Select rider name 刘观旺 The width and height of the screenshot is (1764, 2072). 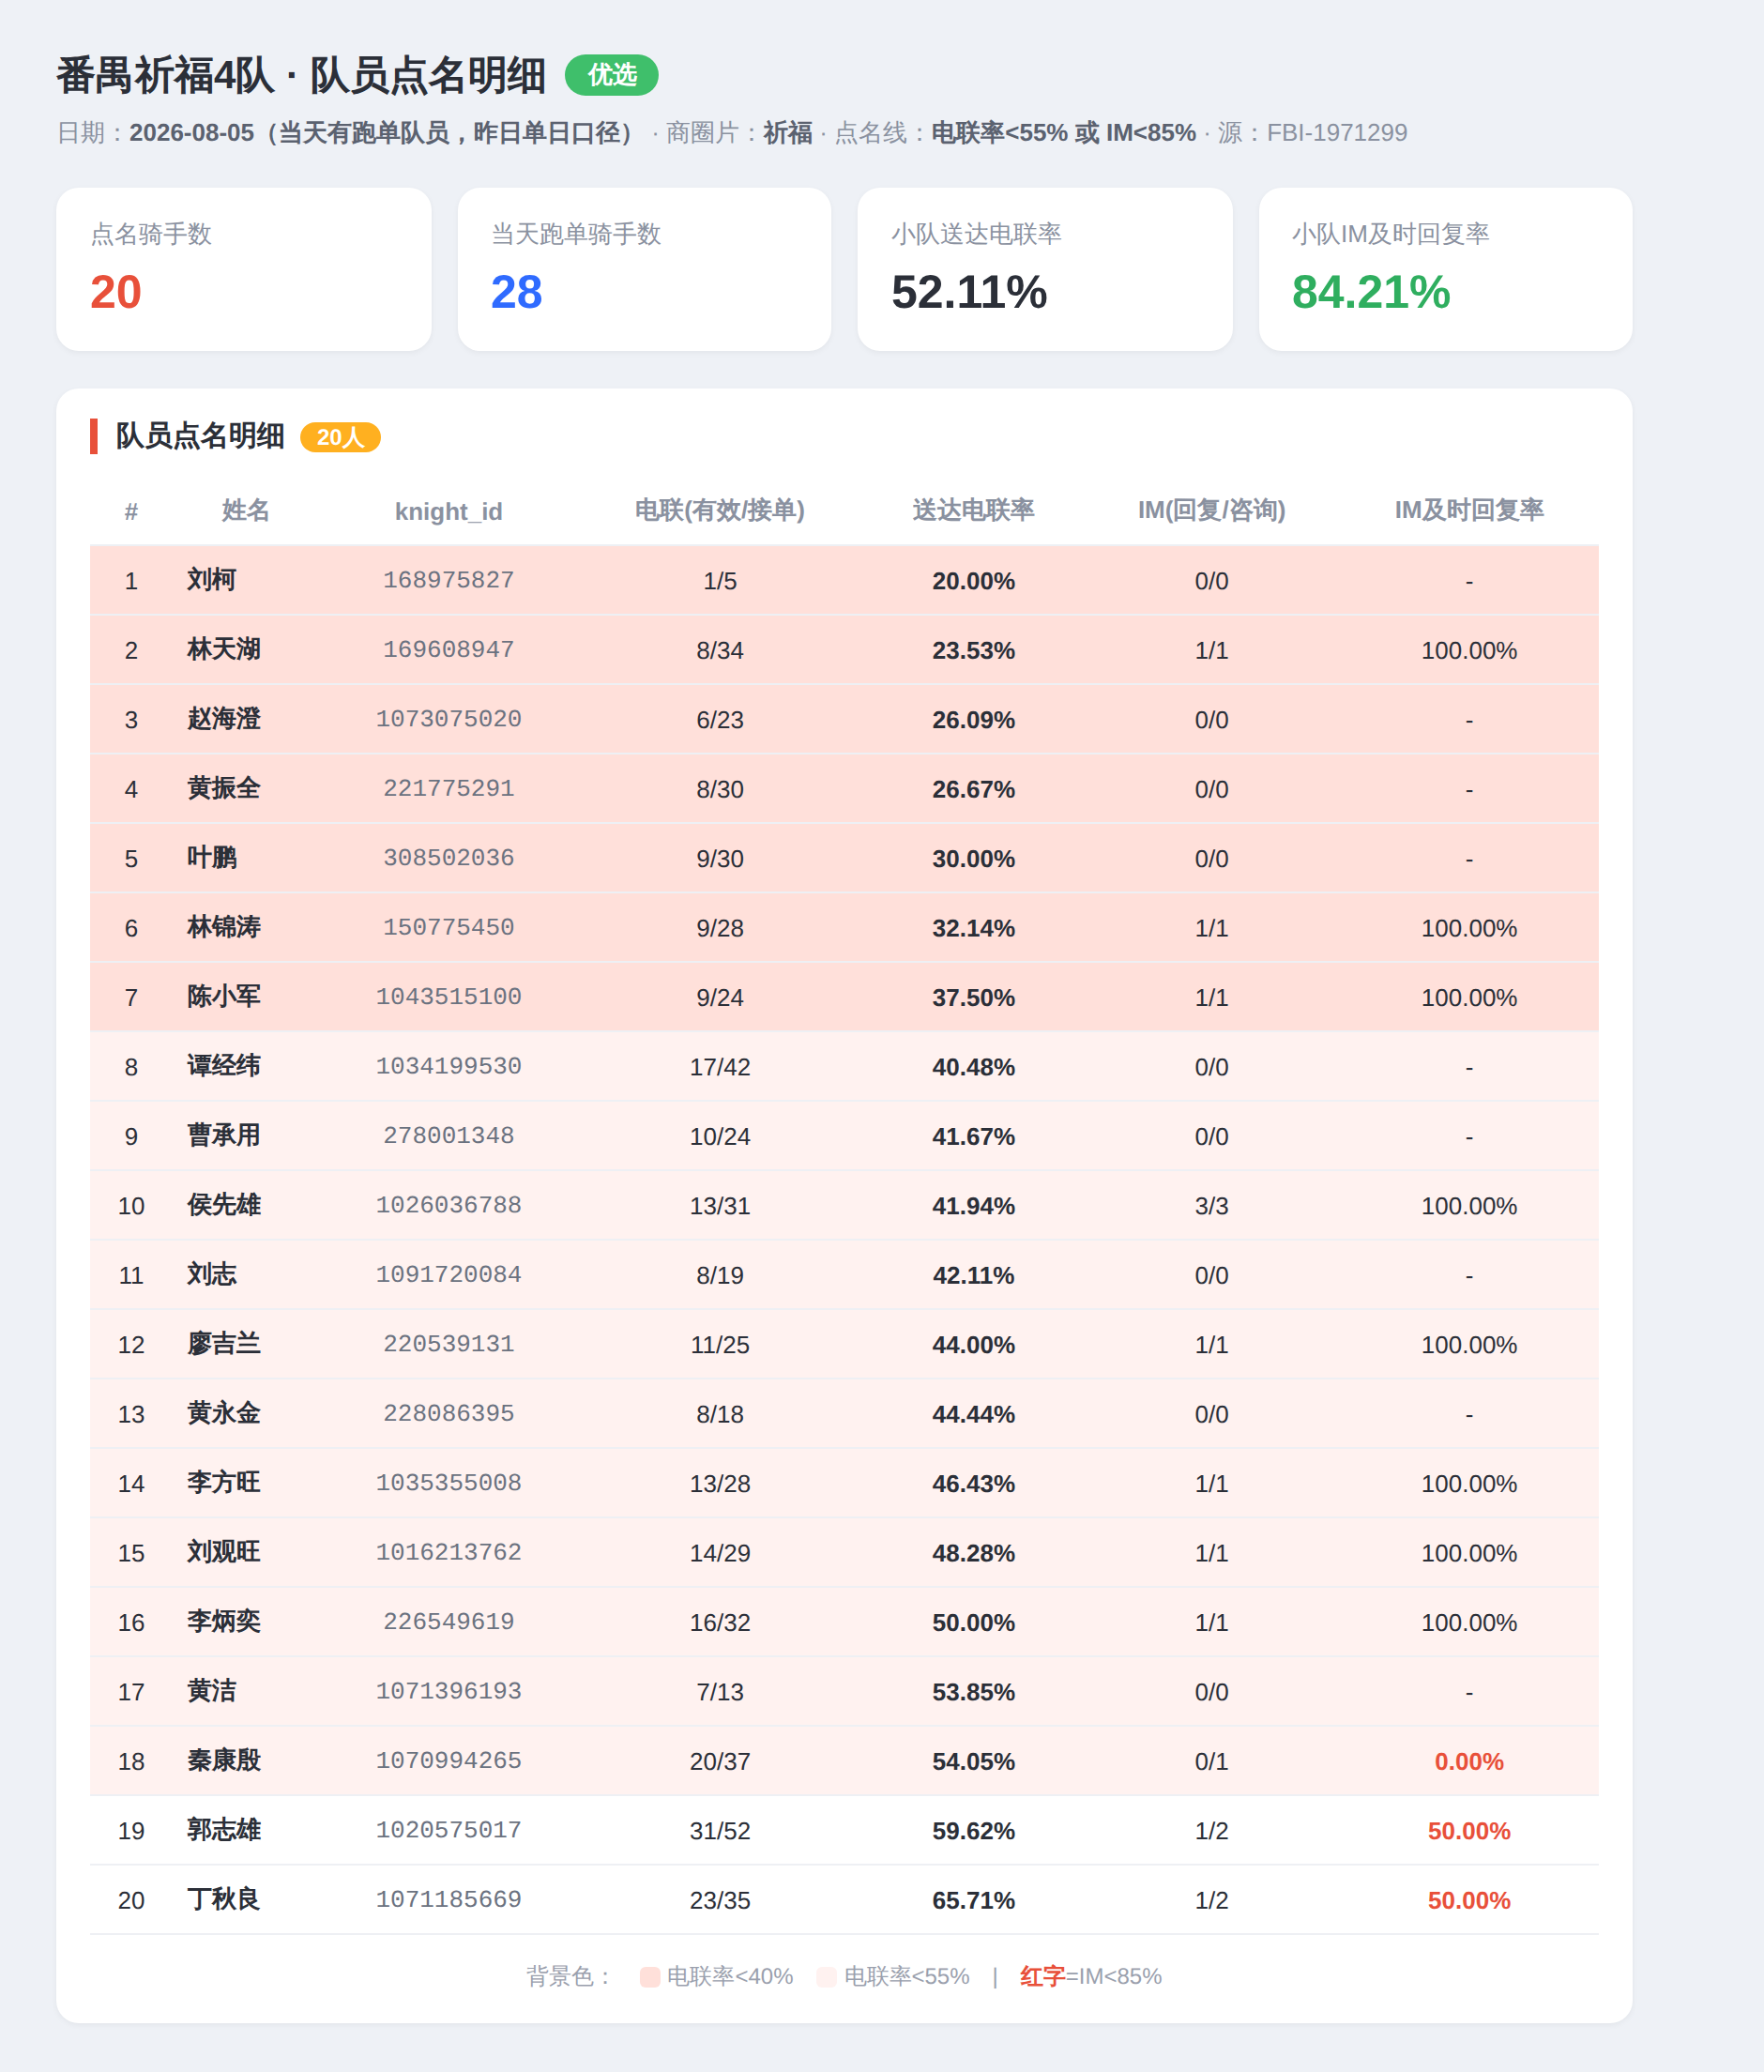[x=224, y=1553]
